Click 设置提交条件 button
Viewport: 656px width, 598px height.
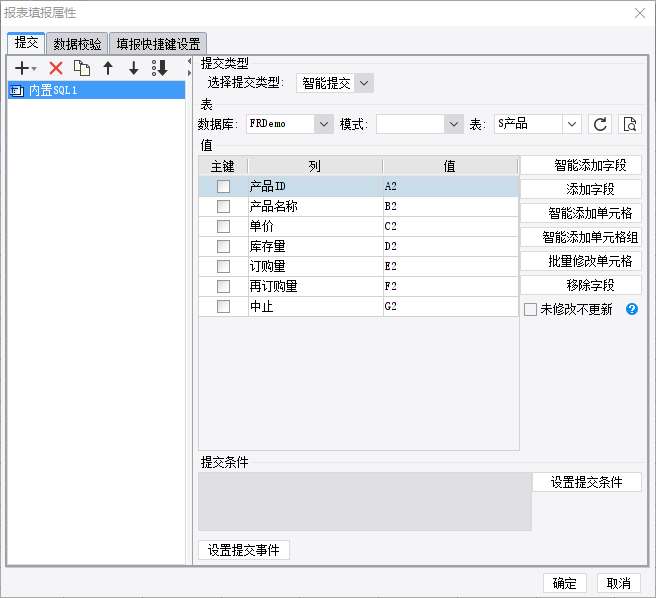point(587,482)
